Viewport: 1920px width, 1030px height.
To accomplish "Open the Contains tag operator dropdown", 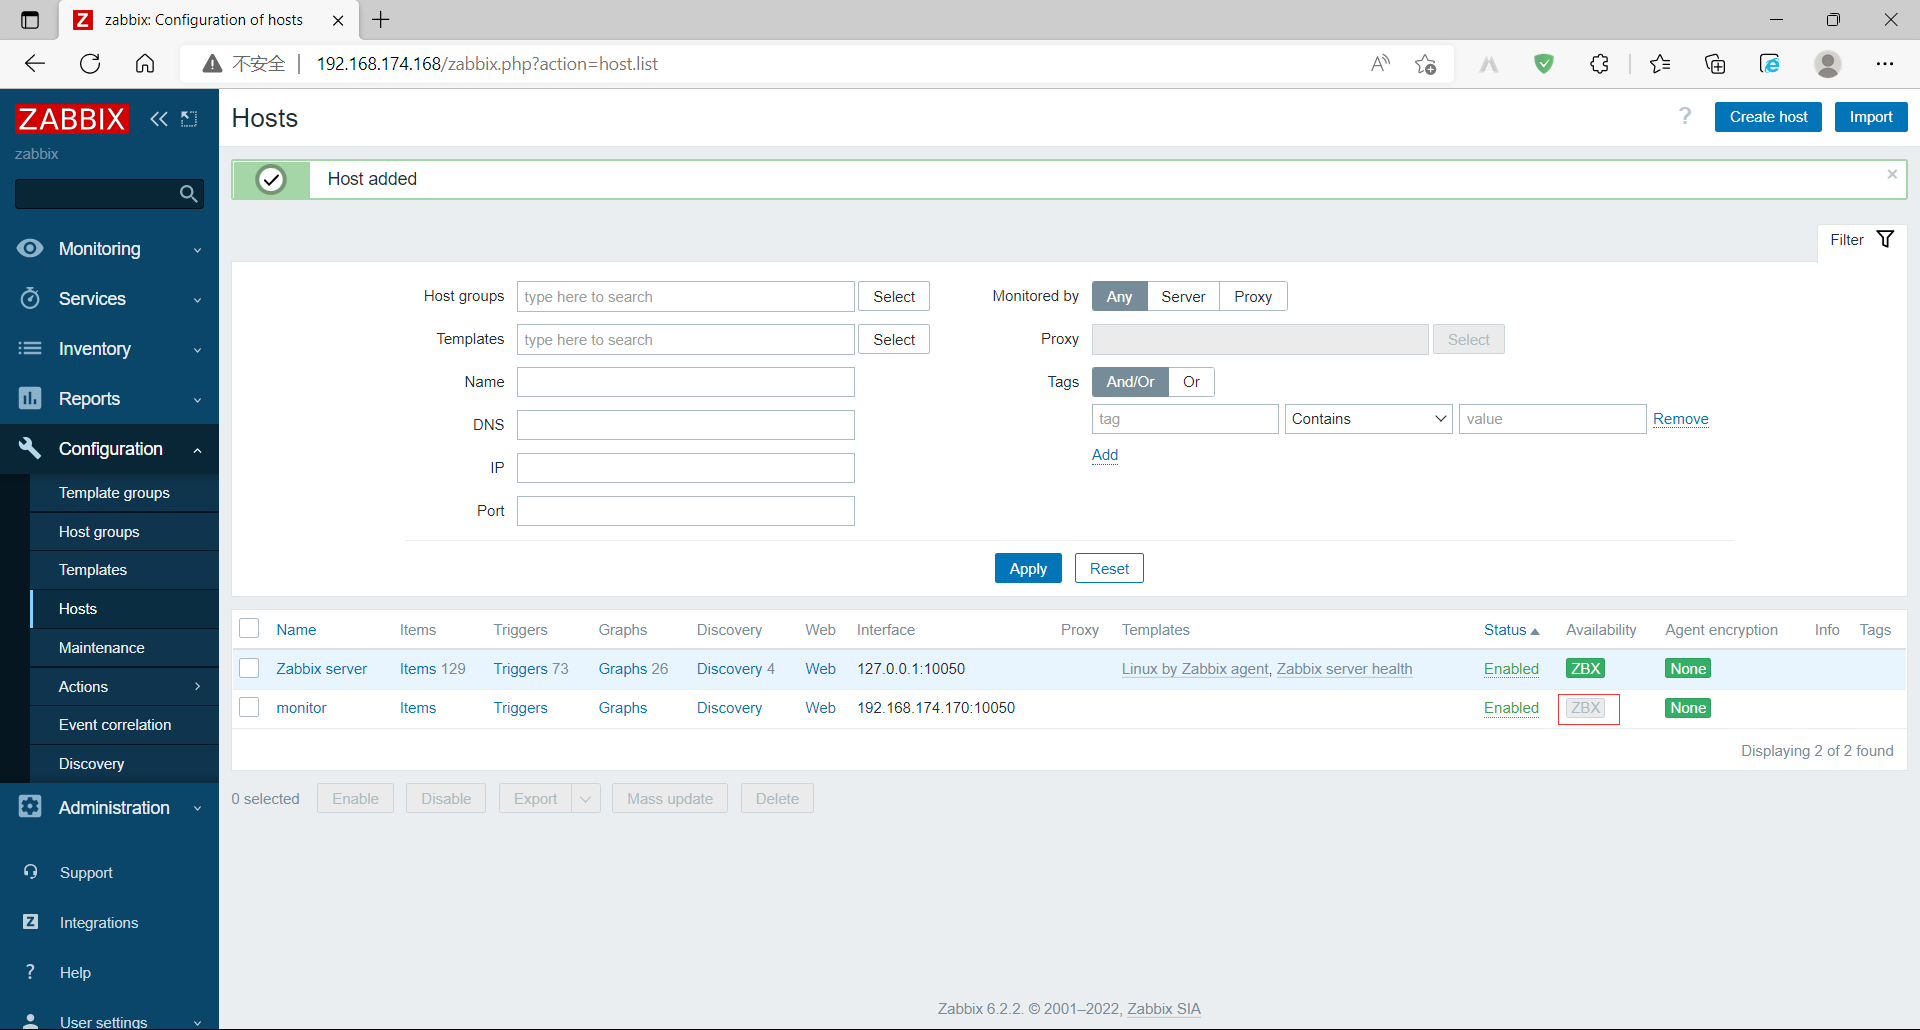I will 1368,419.
